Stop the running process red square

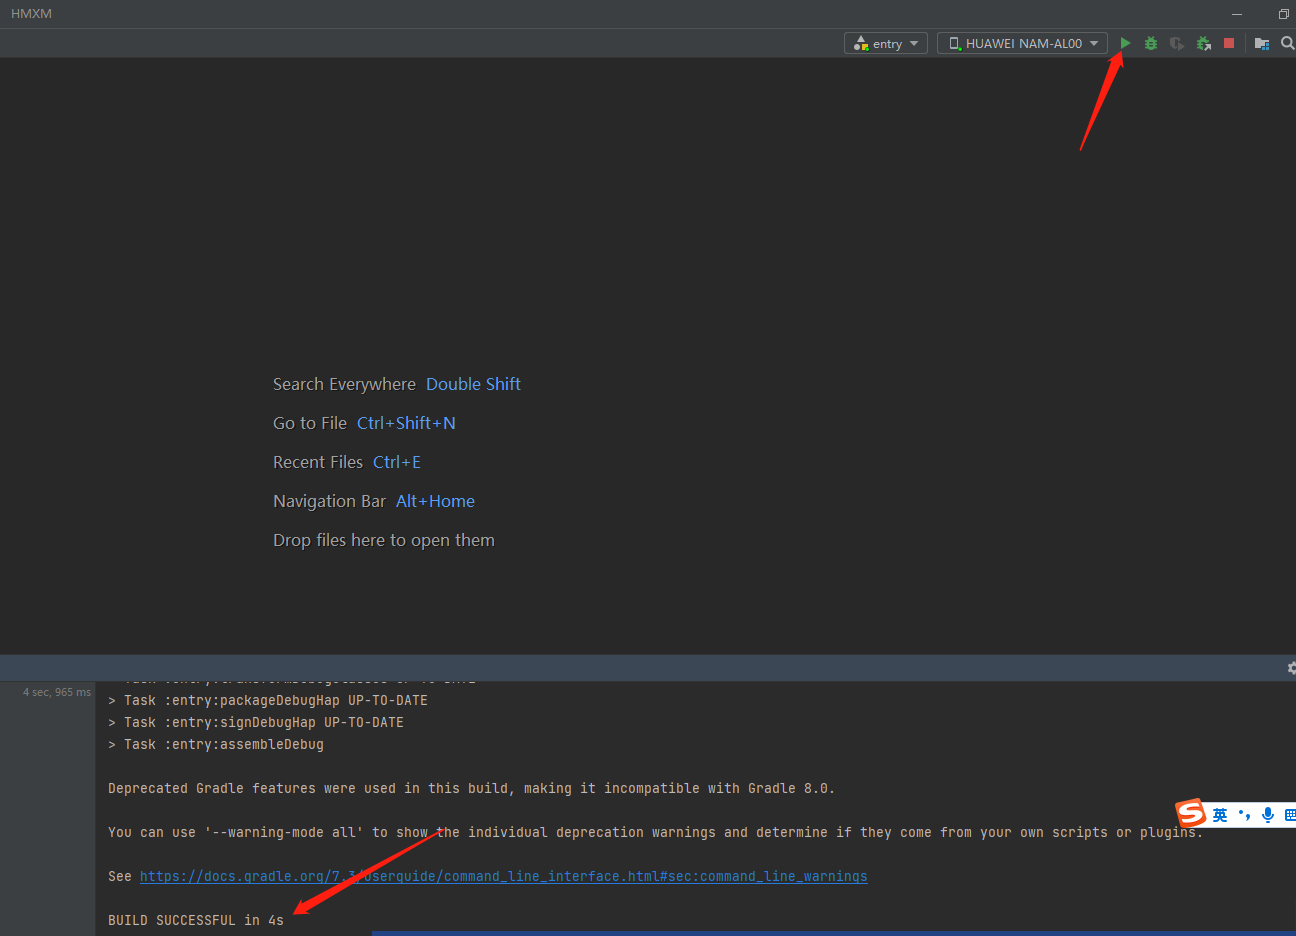1229,43
